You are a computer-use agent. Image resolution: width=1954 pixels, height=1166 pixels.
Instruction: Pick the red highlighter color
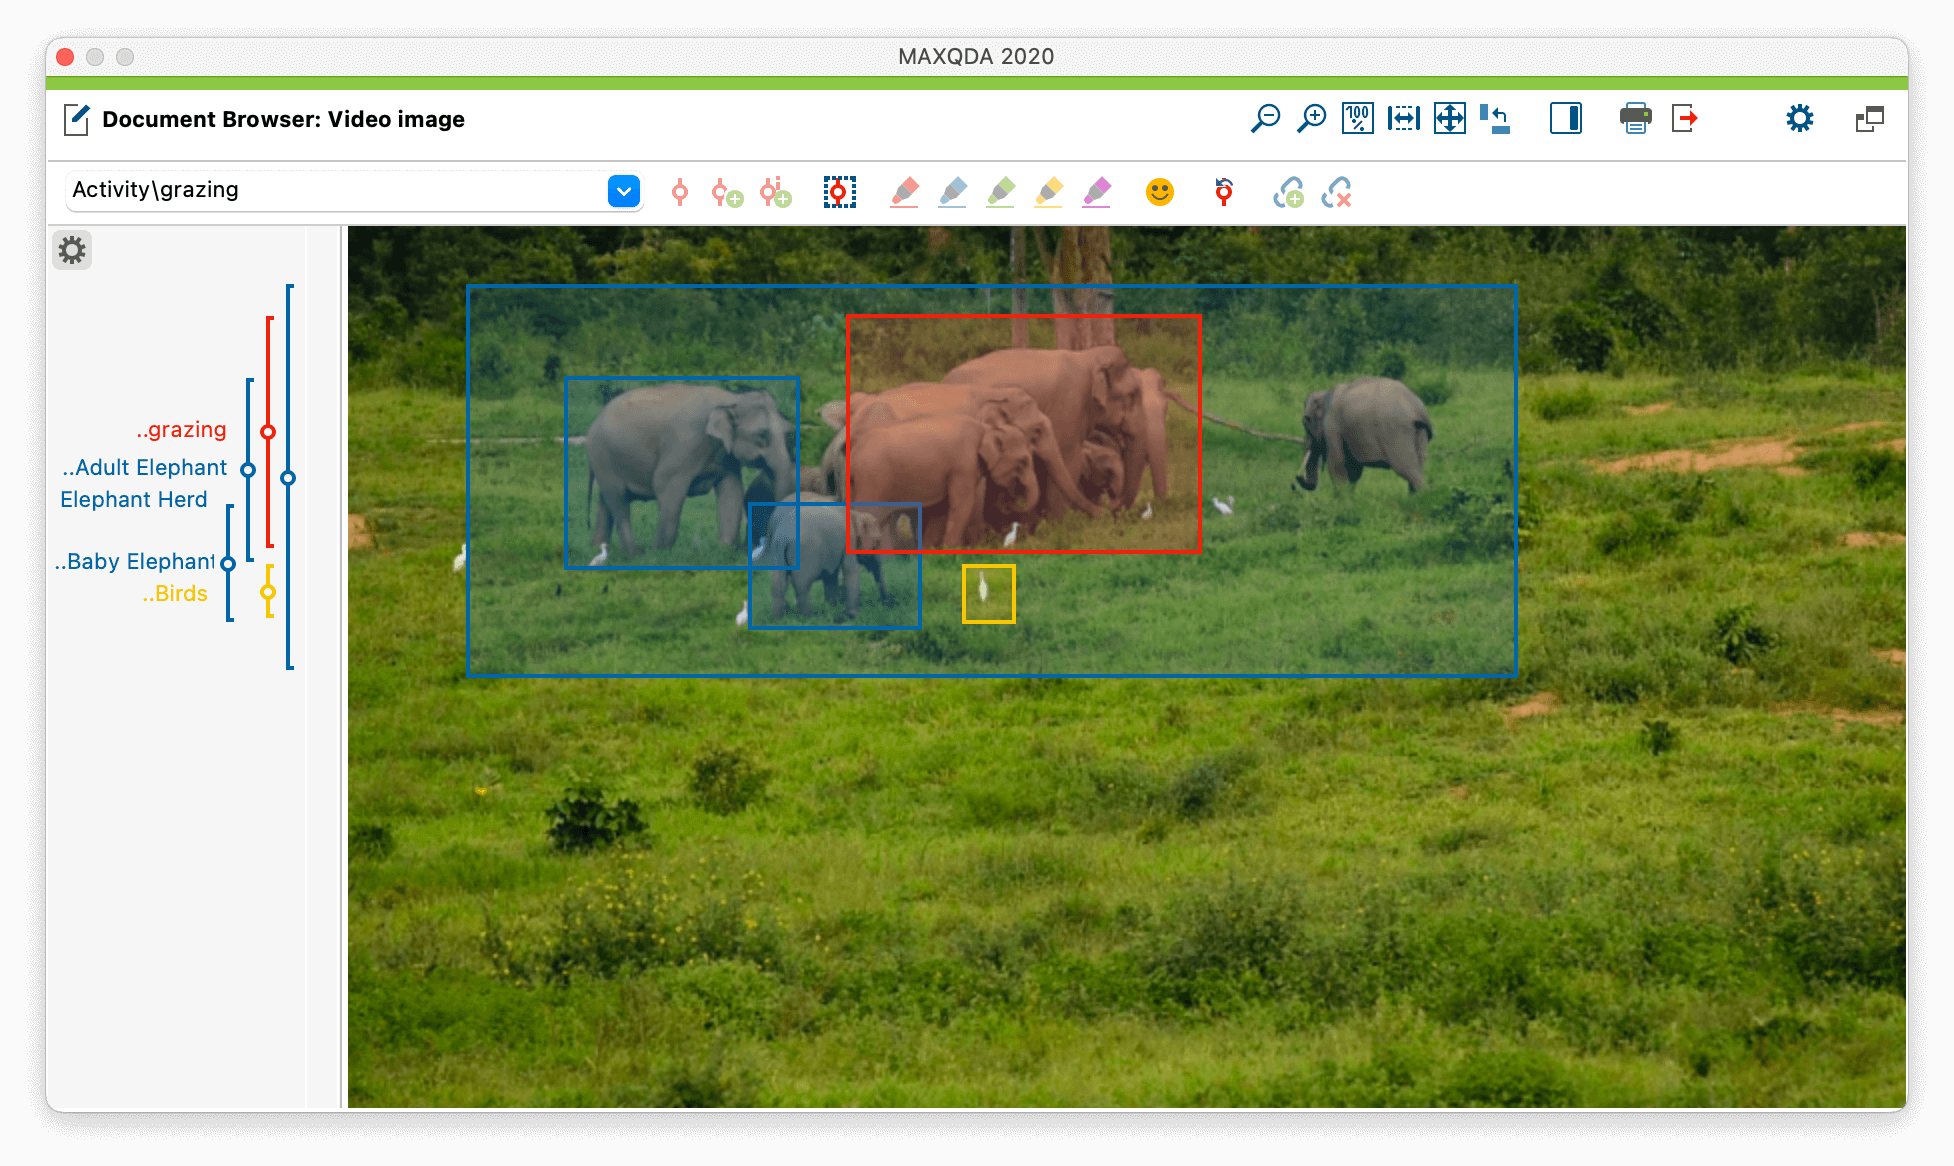point(904,192)
